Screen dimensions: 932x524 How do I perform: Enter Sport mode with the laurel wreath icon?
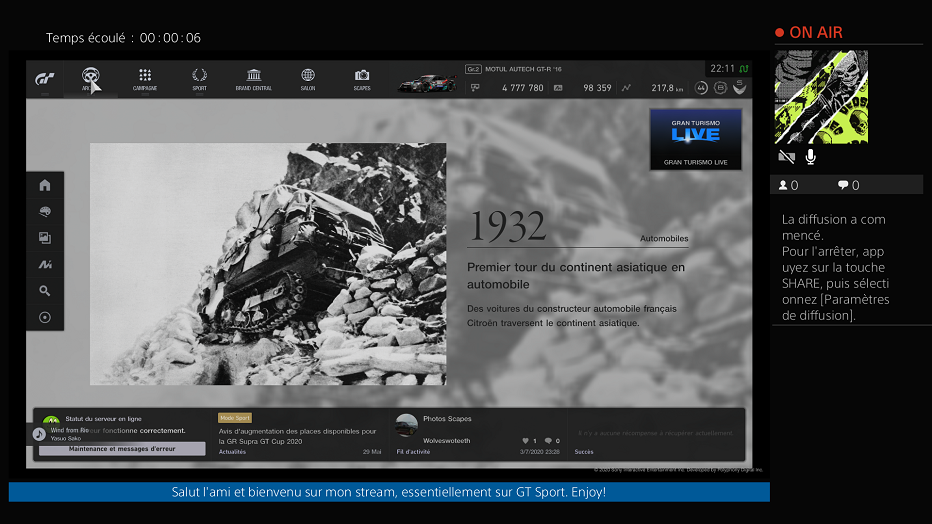tap(199, 79)
